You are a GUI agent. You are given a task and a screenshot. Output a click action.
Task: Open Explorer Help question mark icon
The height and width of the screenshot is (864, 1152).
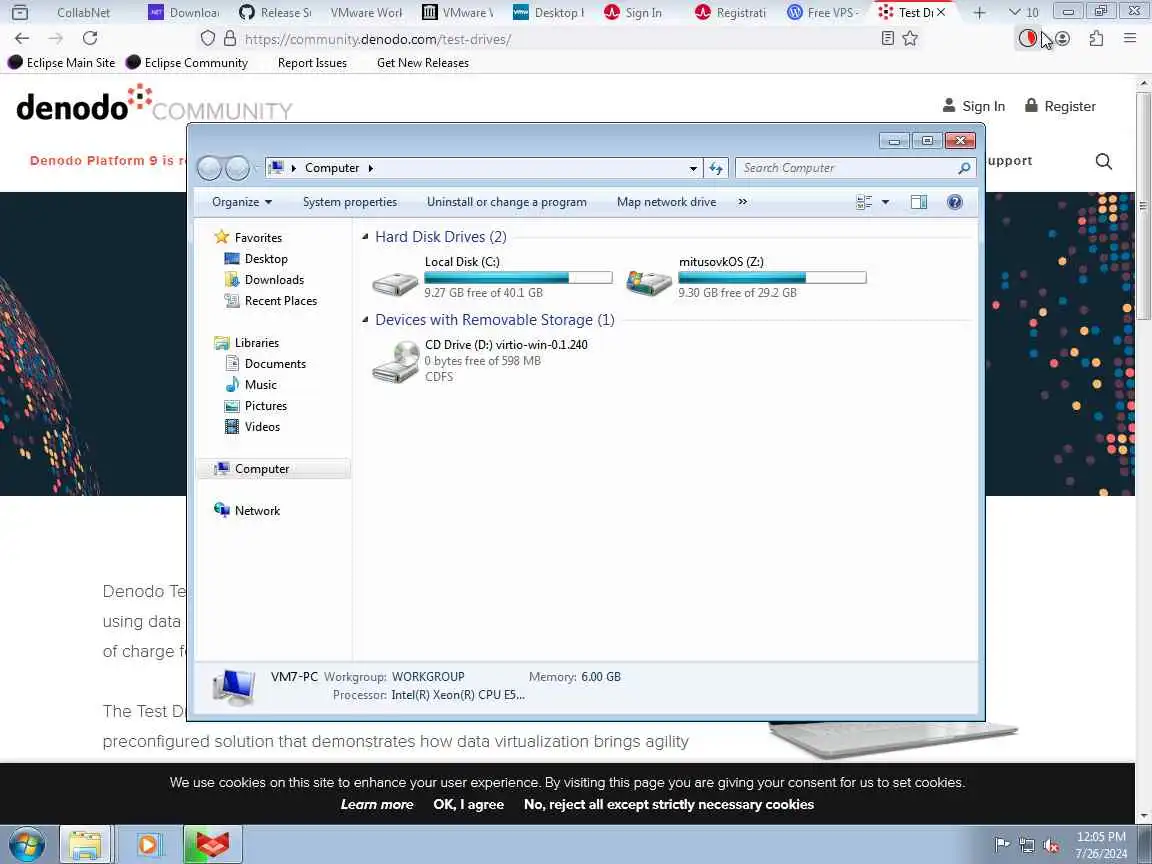954,202
